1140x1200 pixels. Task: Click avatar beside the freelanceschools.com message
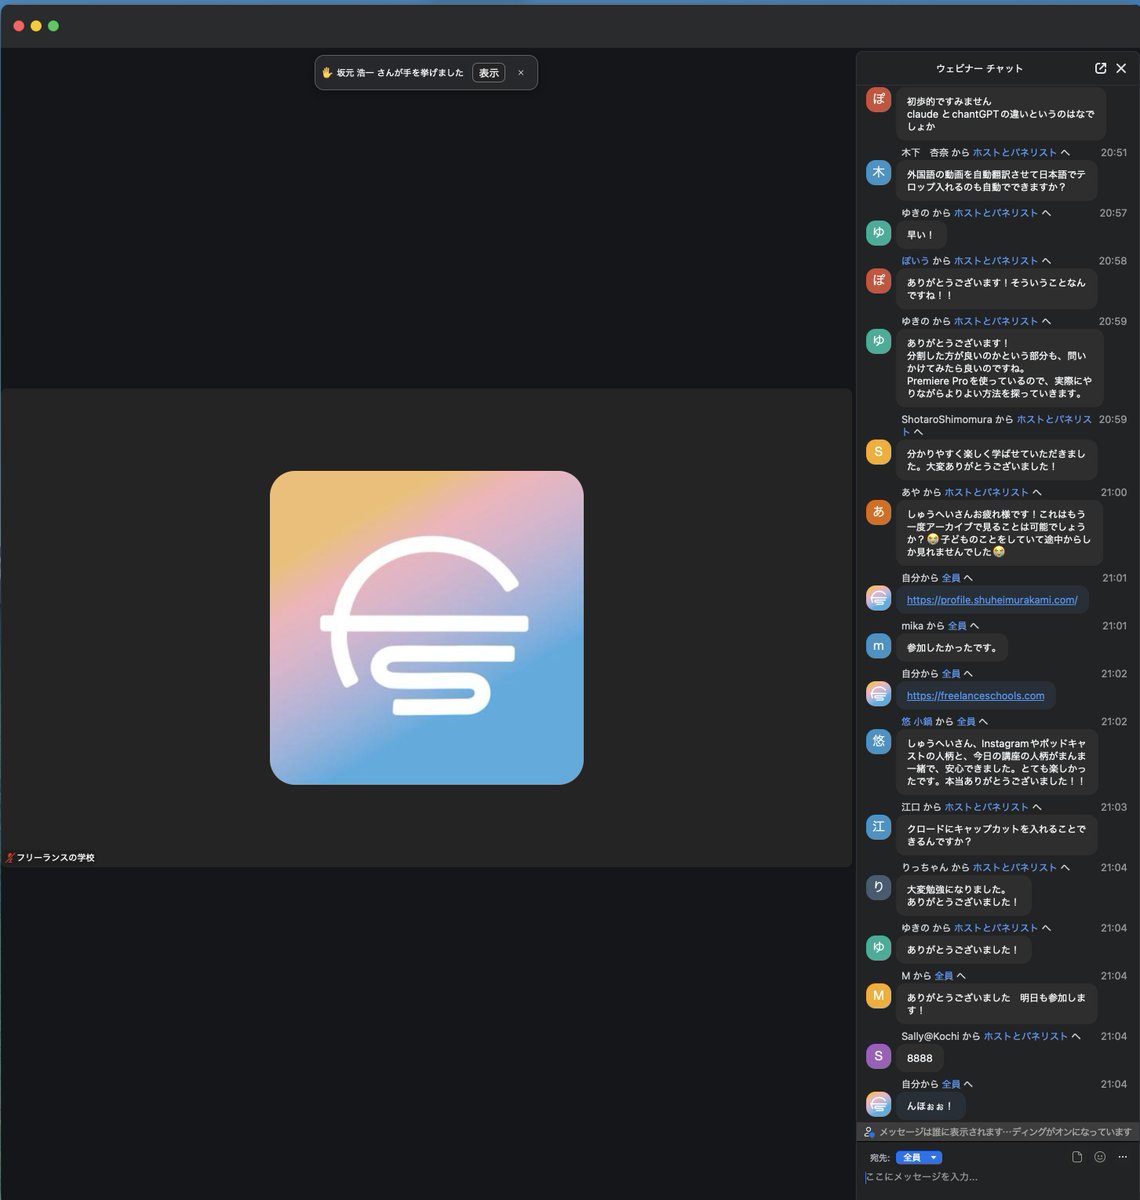pos(878,694)
